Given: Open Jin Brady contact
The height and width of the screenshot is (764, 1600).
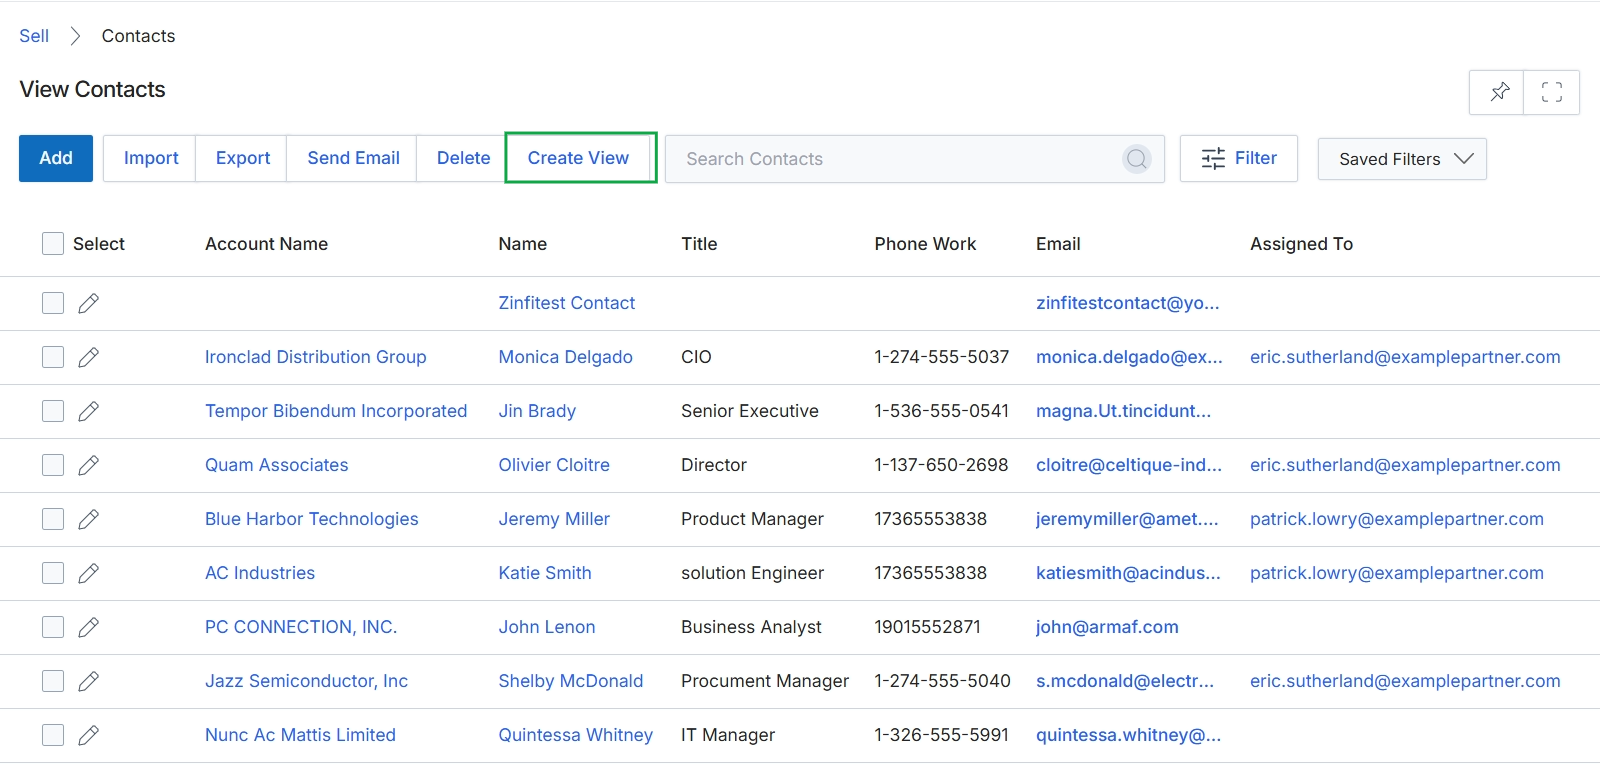Looking at the screenshot, I should [x=537, y=411].
